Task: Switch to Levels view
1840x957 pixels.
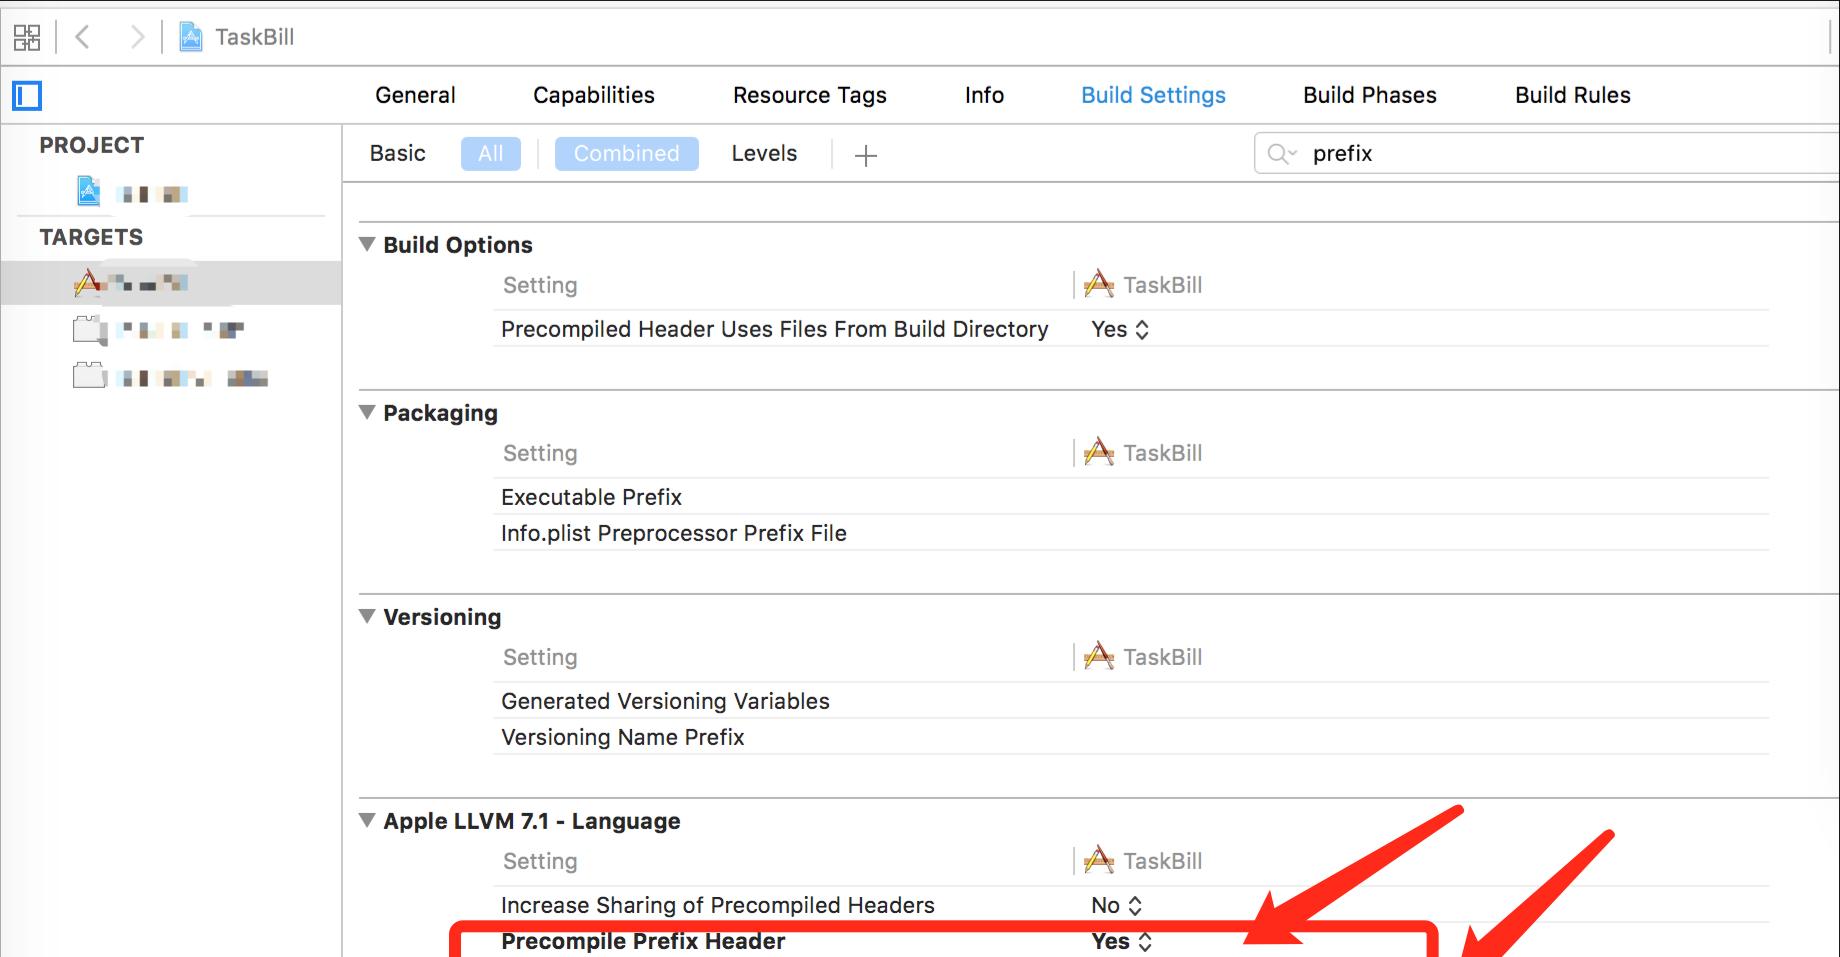Action: pos(764,154)
